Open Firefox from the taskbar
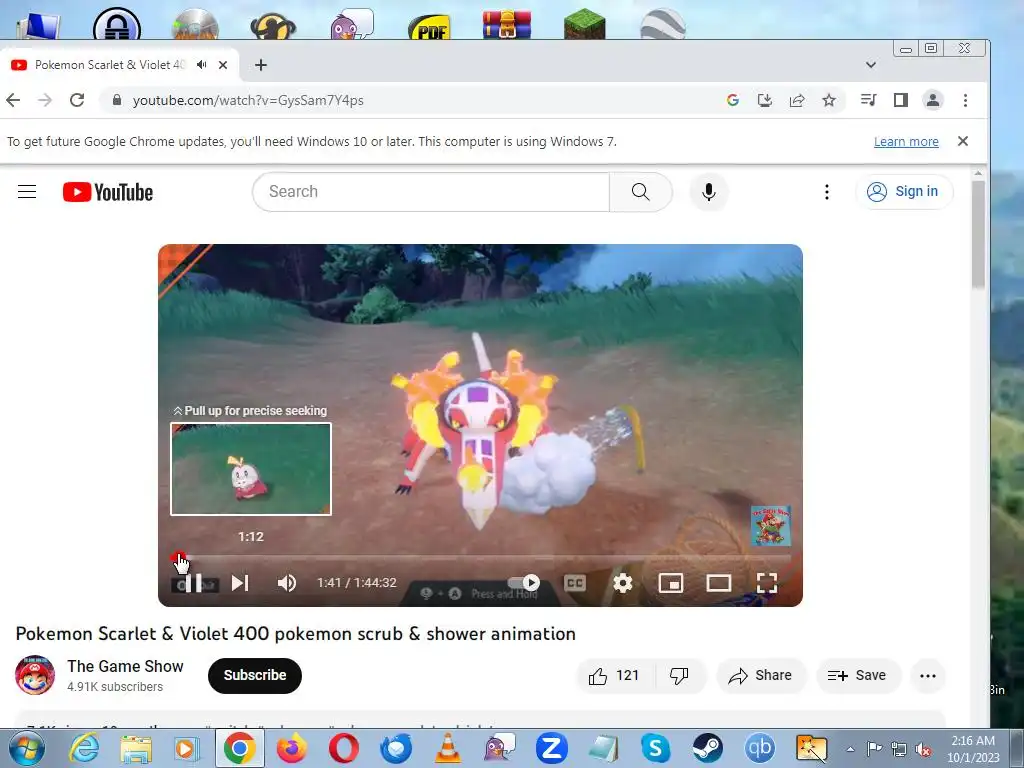Image resolution: width=1024 pixels, height=768 pixels. (x=291, y=748)
